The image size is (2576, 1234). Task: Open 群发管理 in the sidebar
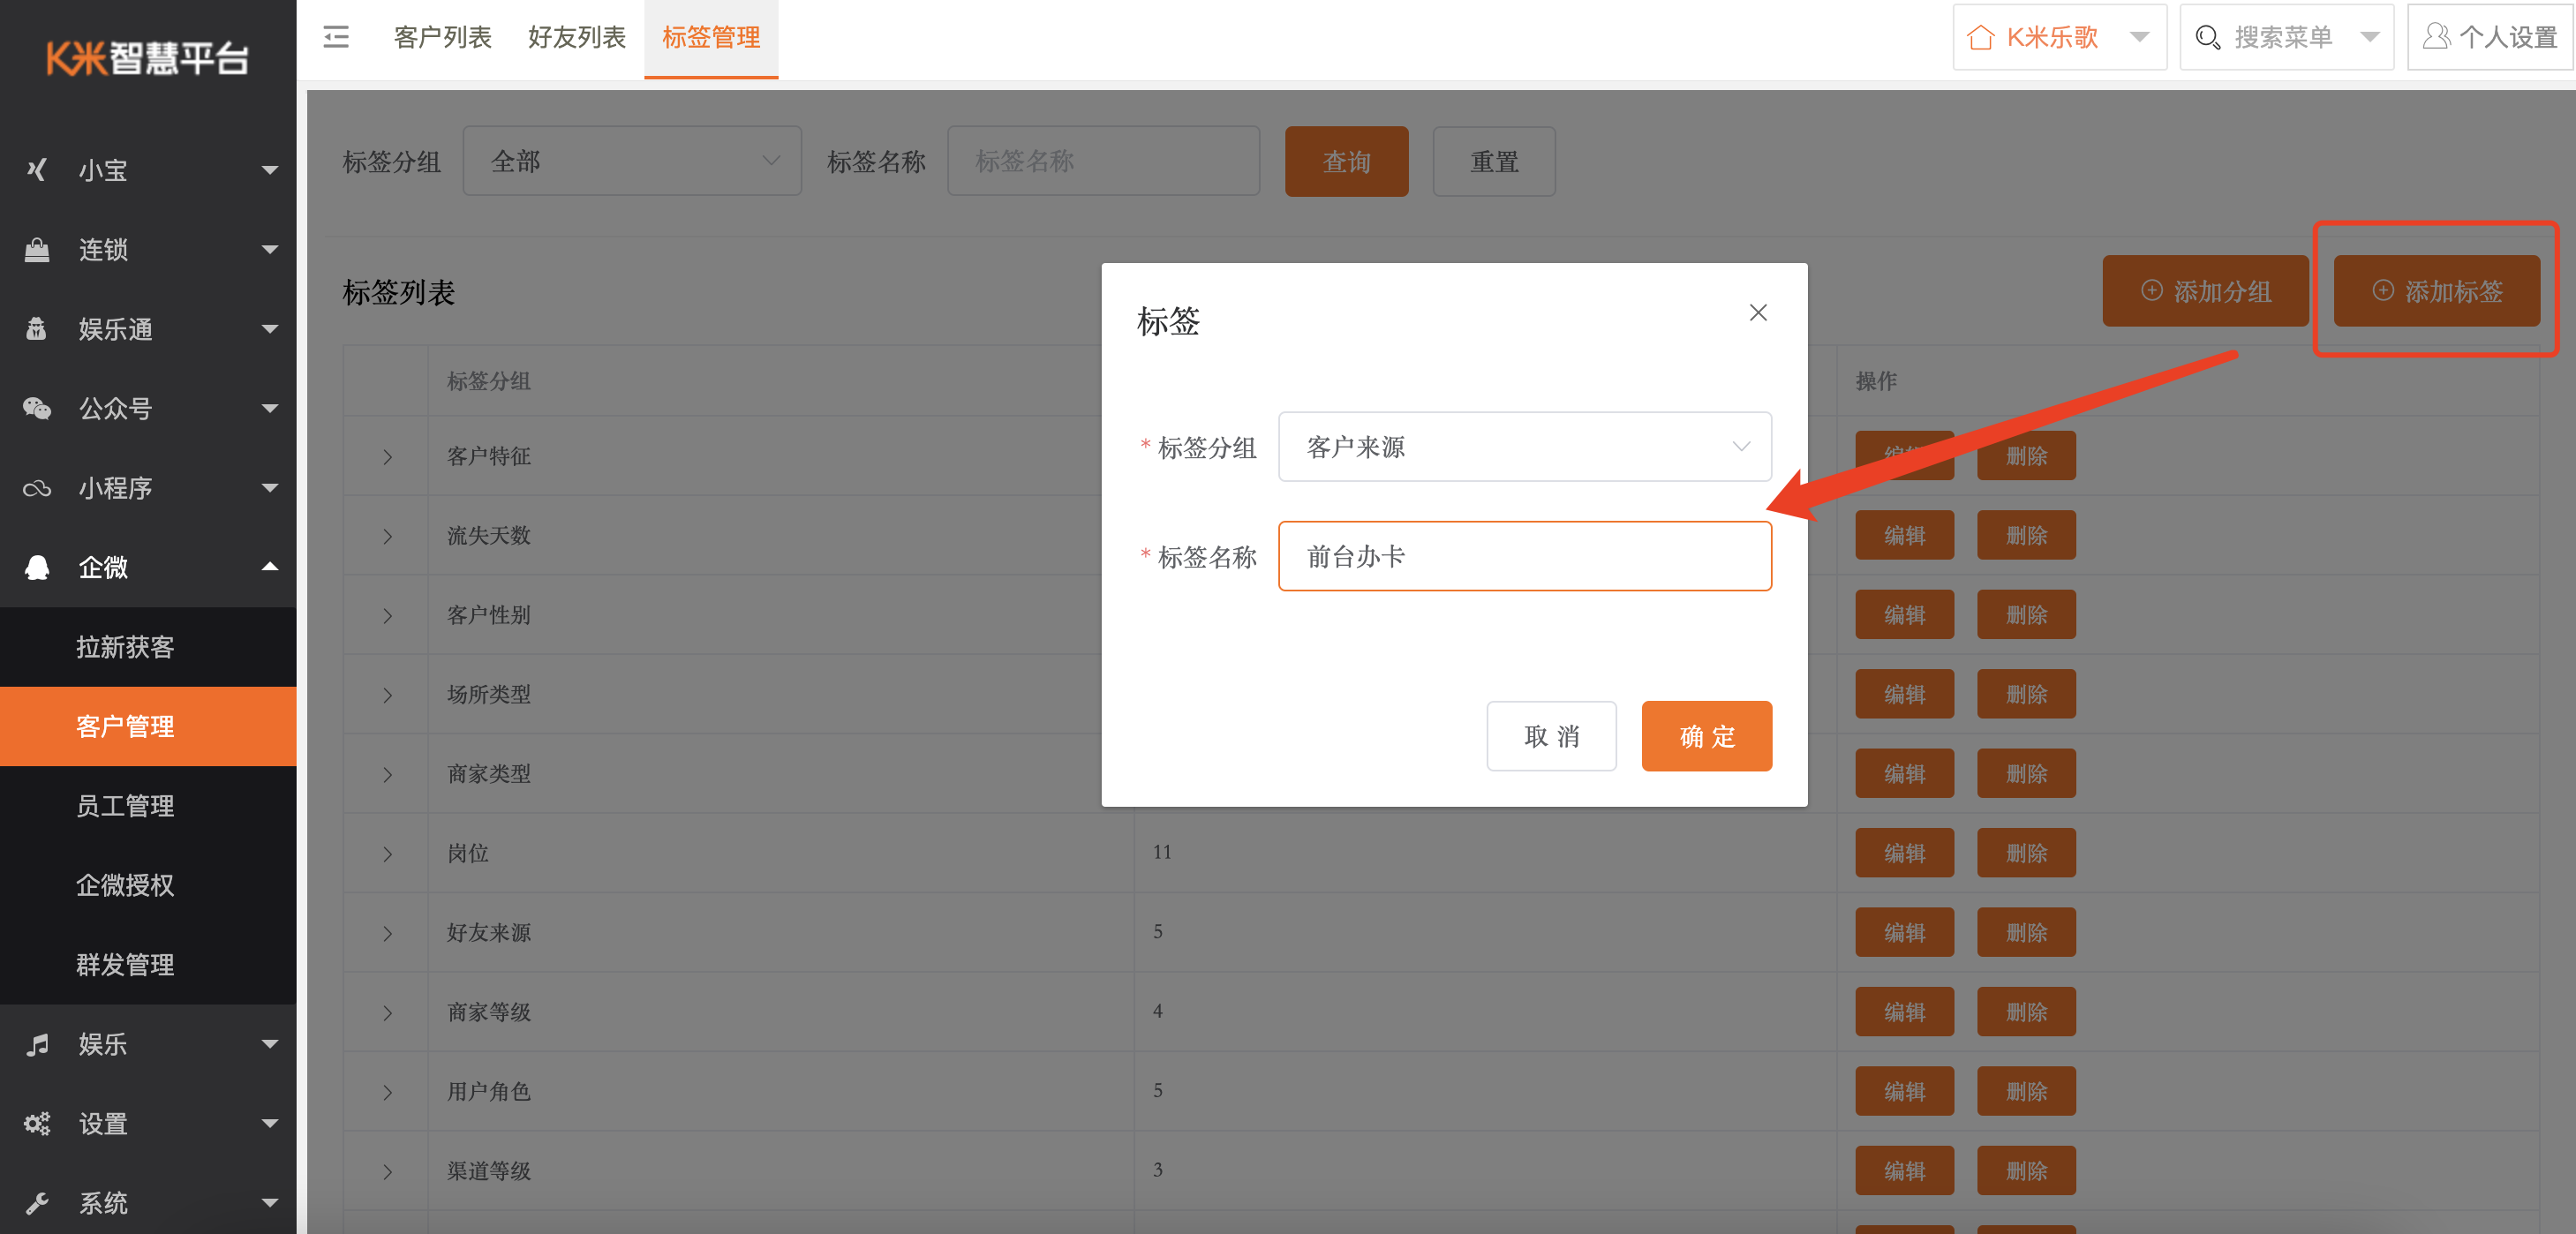pyautogui.click(x=148, y=964)
